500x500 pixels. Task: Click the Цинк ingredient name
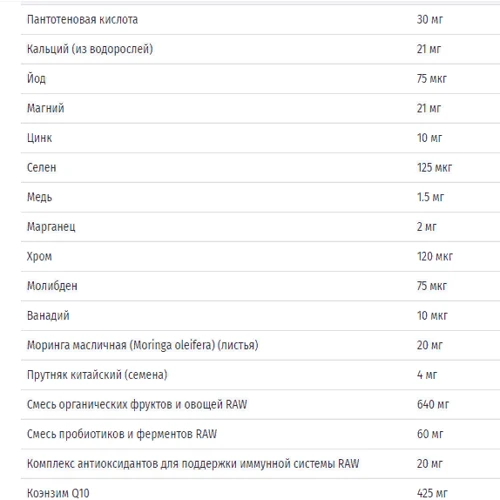coord(39,138)
